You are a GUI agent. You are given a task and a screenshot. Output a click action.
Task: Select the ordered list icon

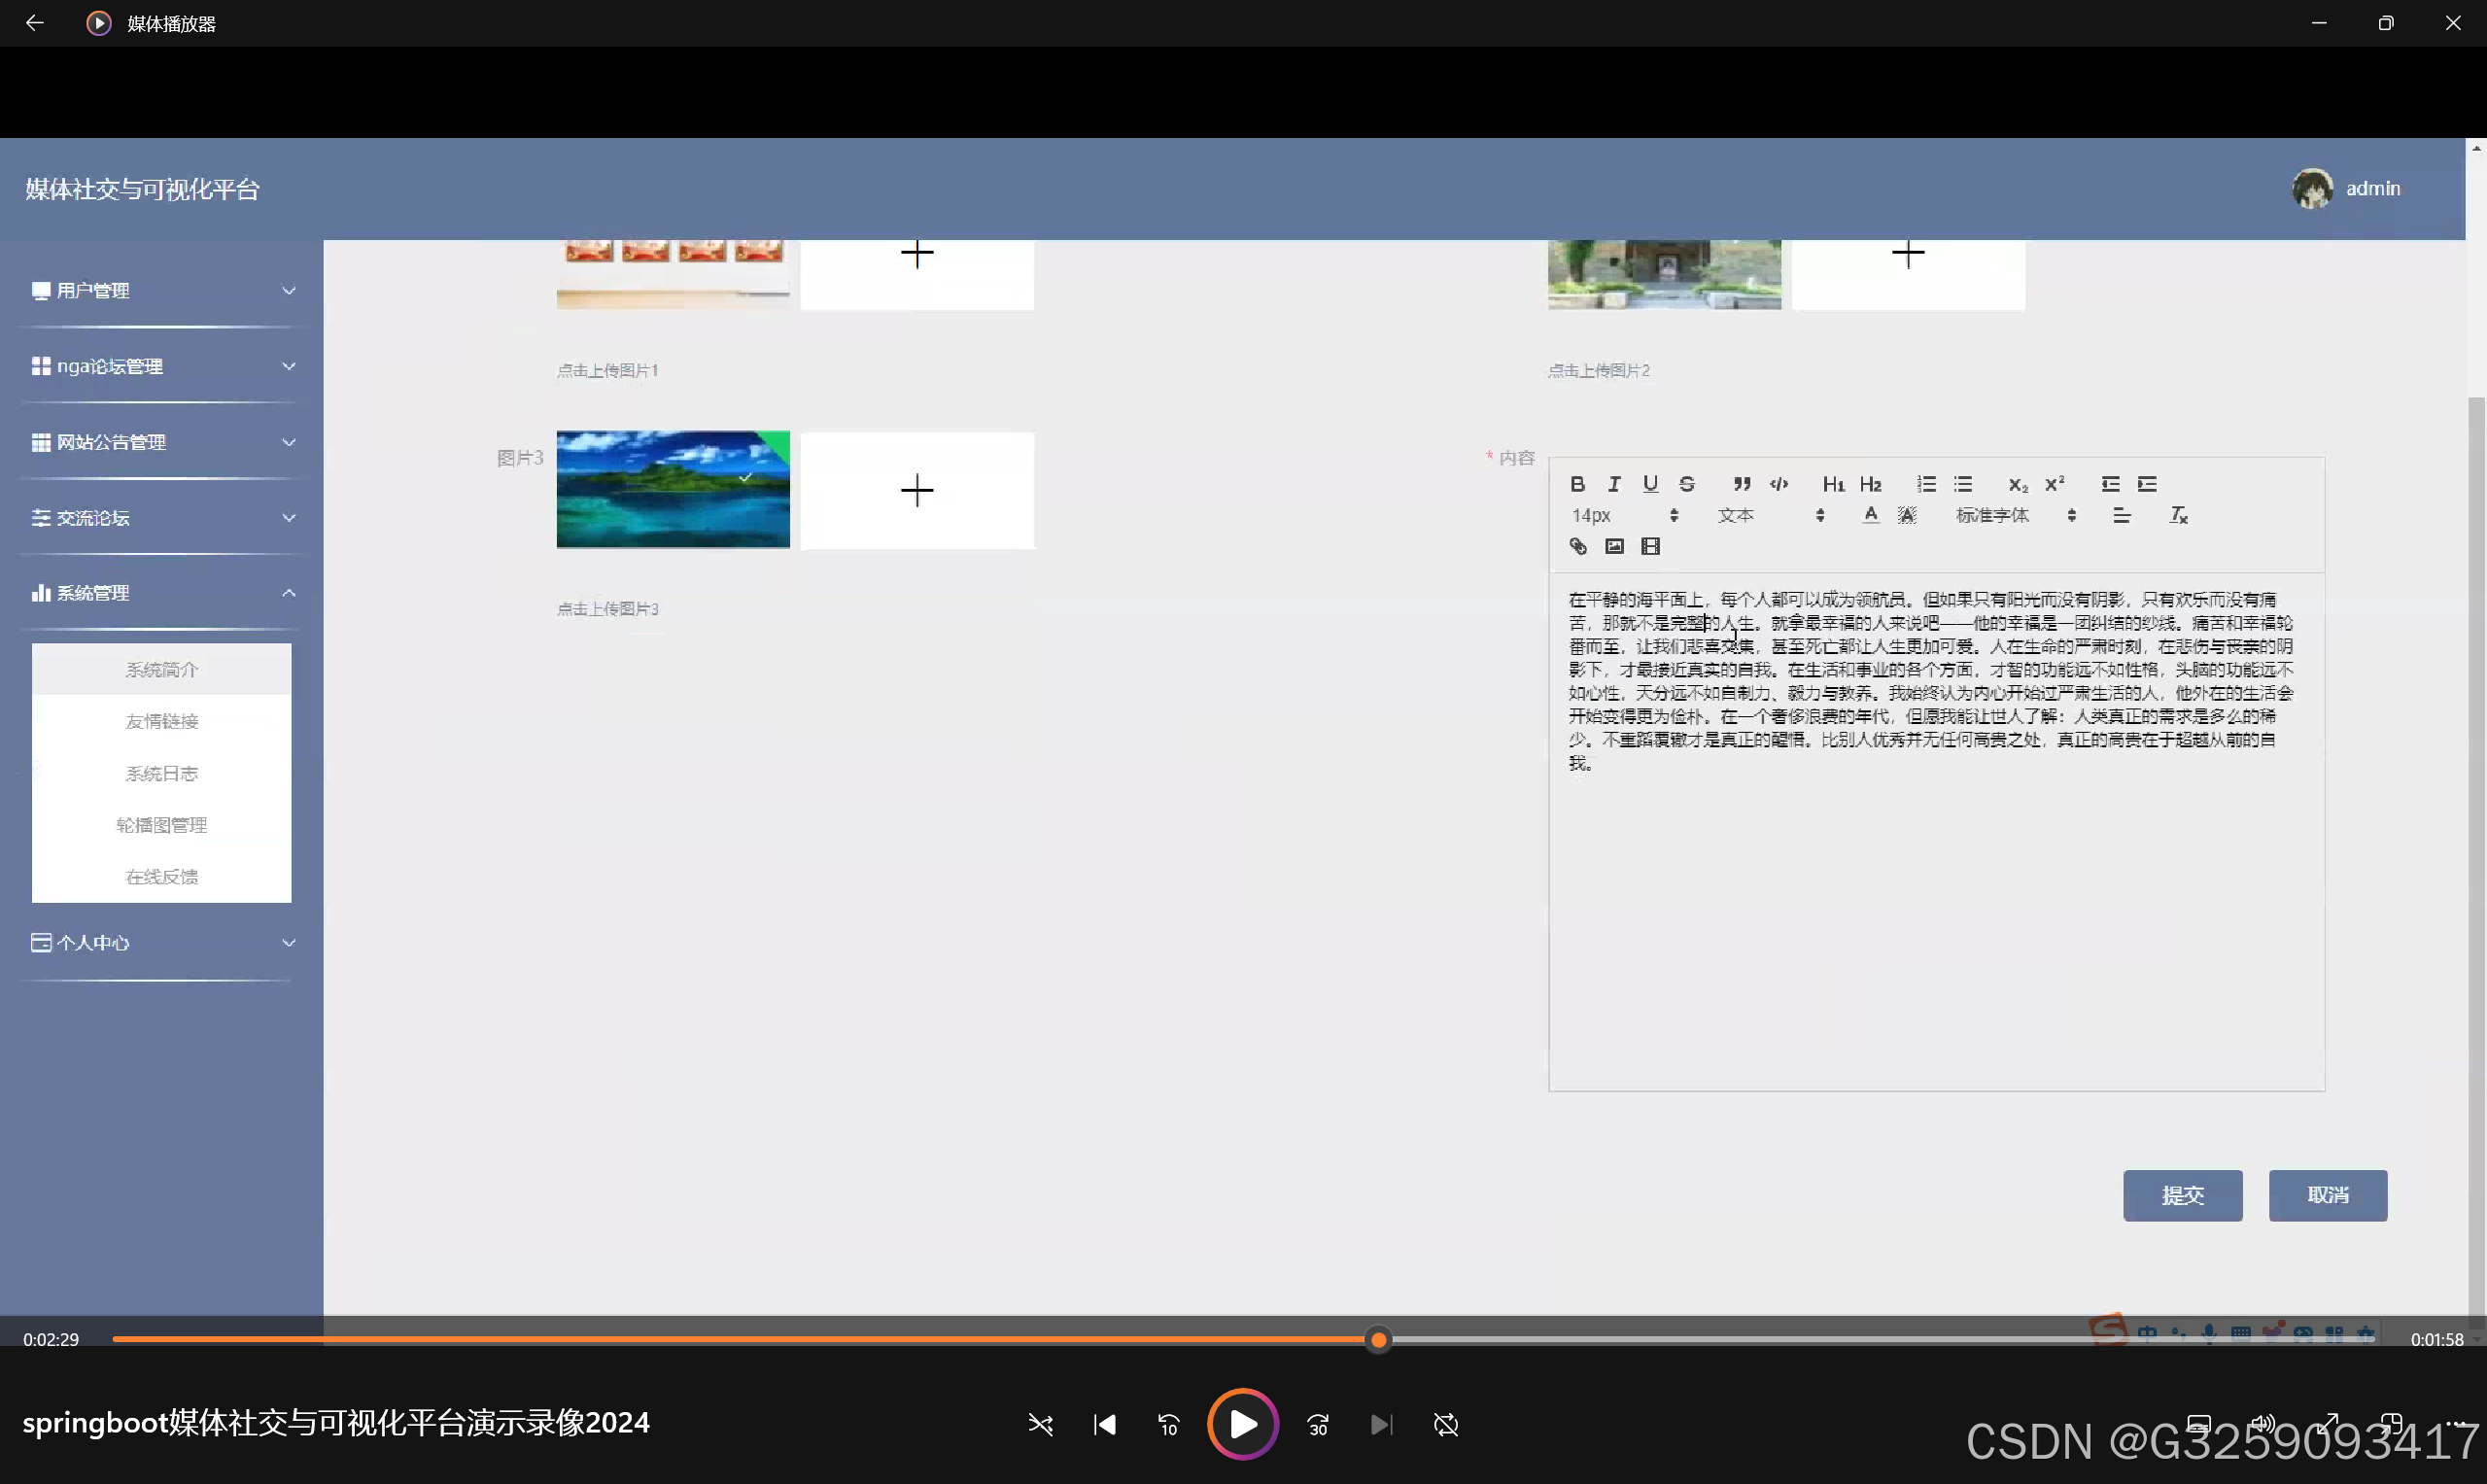[1926, 484]
